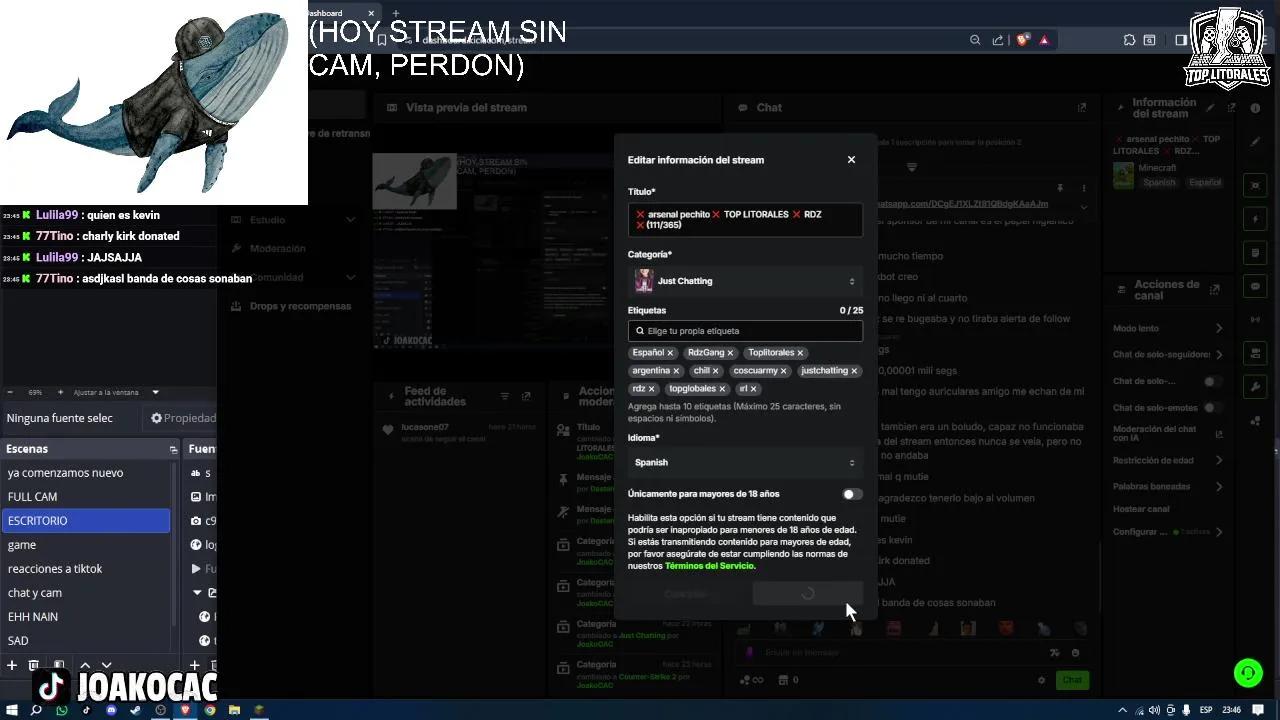Open source Propiedades button
1280x720 pixels.
tap(183, 418)
